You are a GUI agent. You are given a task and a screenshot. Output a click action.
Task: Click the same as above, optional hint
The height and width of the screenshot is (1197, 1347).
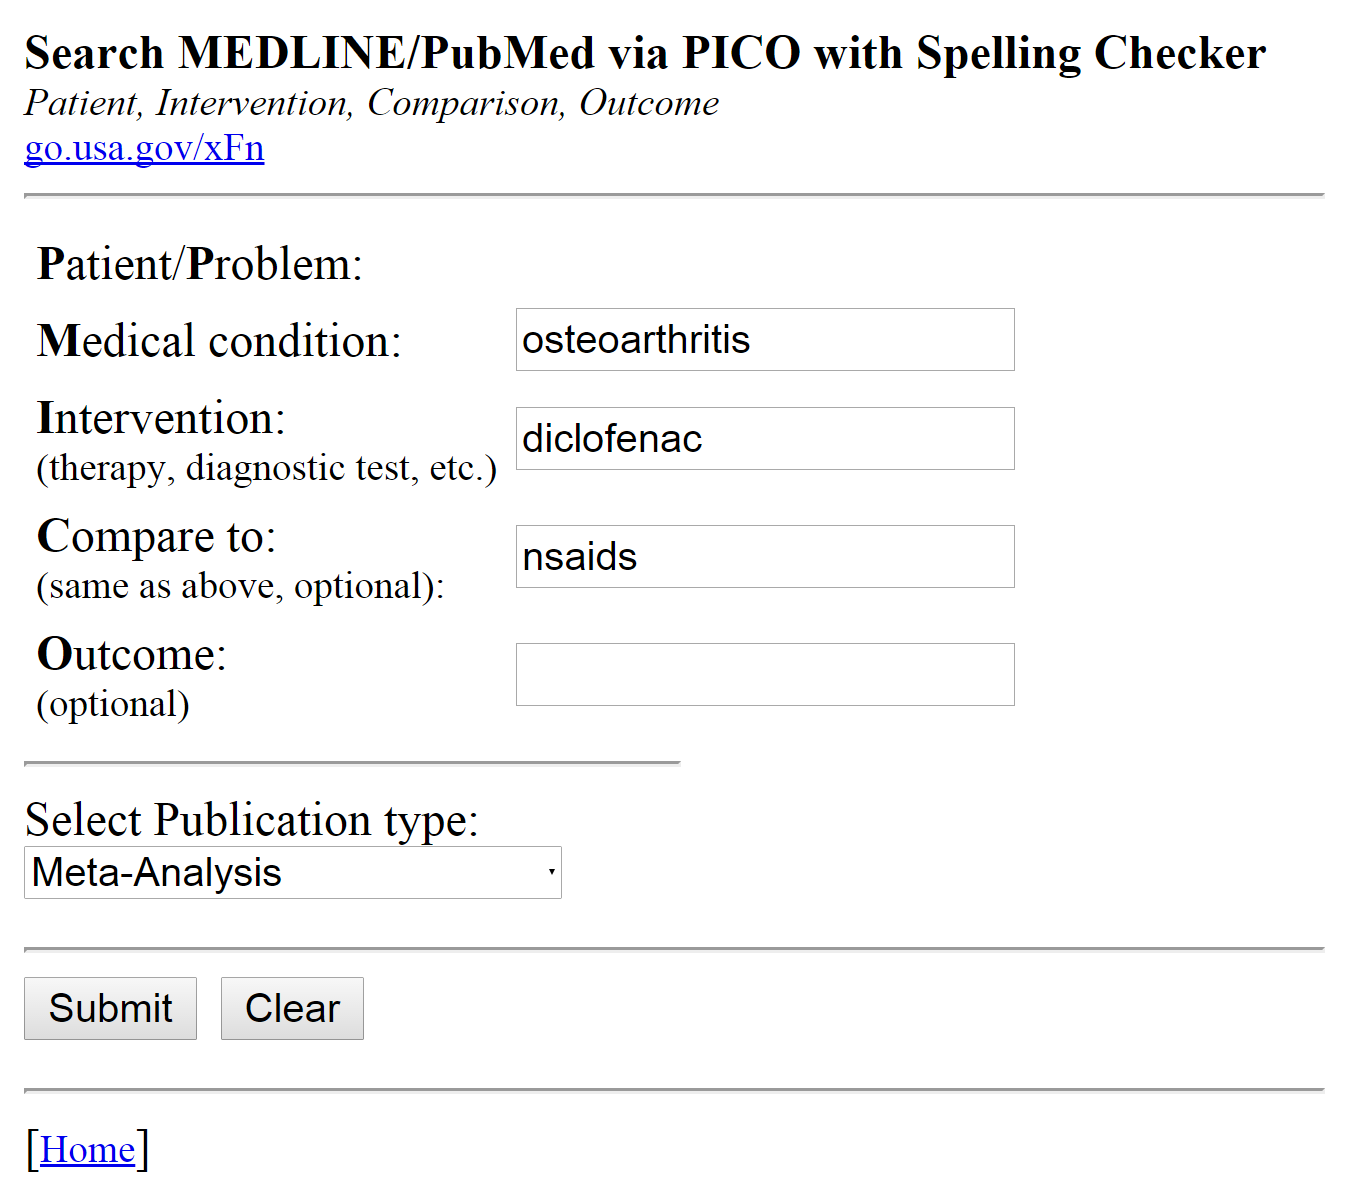(240, 586)
